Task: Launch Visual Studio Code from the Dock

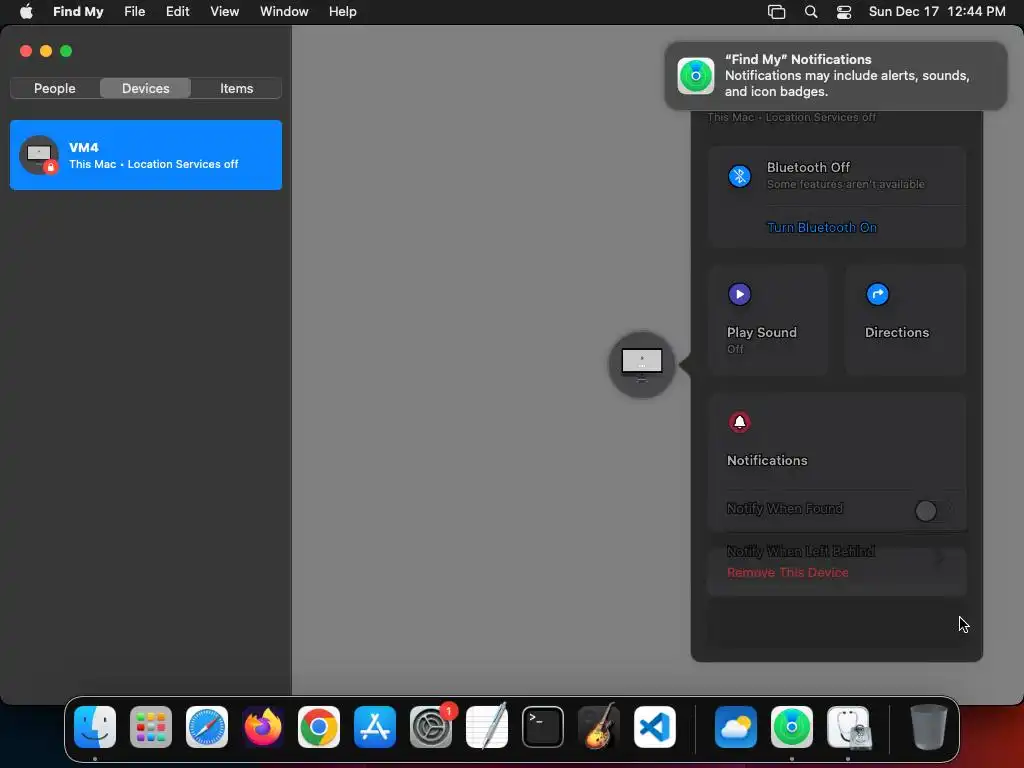Action: tap(655, 727)
